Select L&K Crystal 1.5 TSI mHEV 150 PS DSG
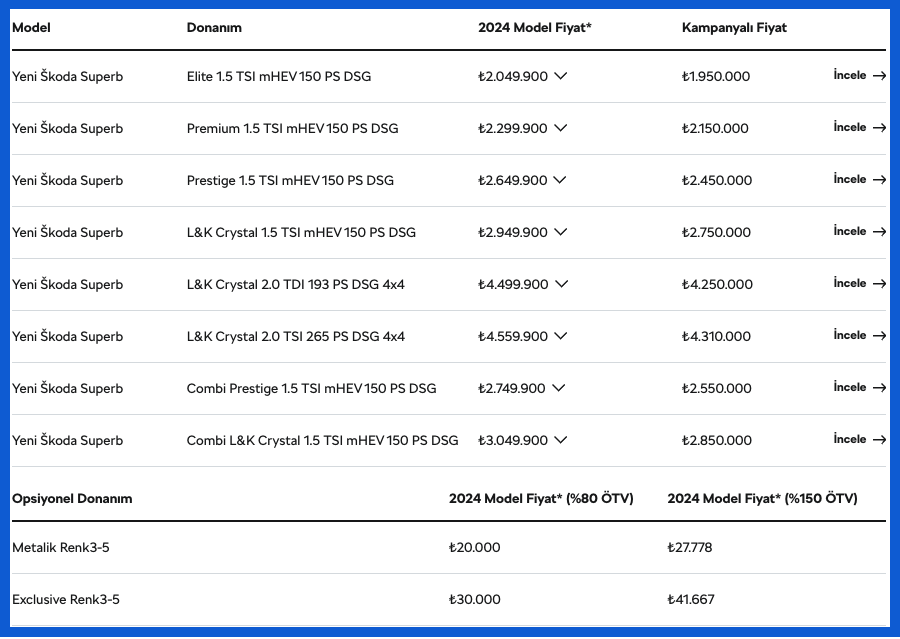900x639 pixels. coord(301,233)
